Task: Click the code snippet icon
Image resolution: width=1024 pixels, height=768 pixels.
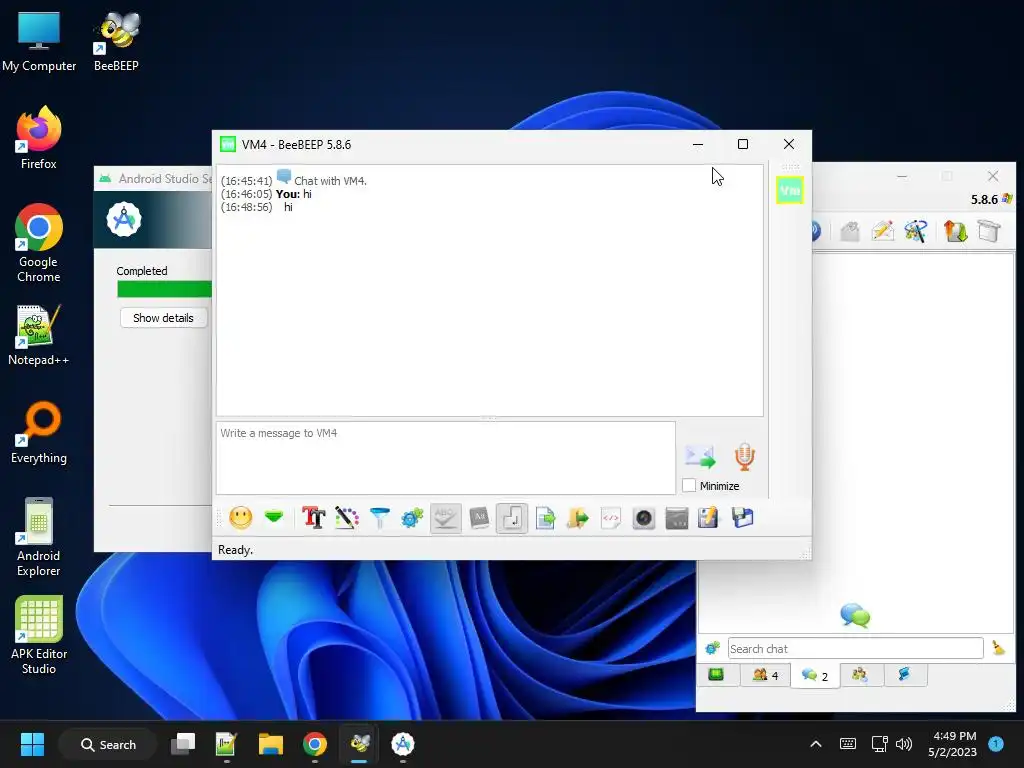Action: coord(611,518)
